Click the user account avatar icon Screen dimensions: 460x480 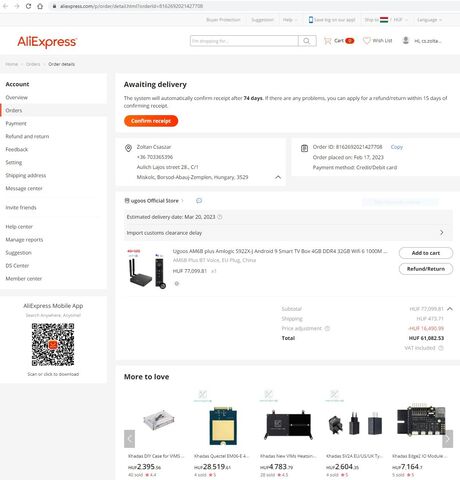coord(406,40)
